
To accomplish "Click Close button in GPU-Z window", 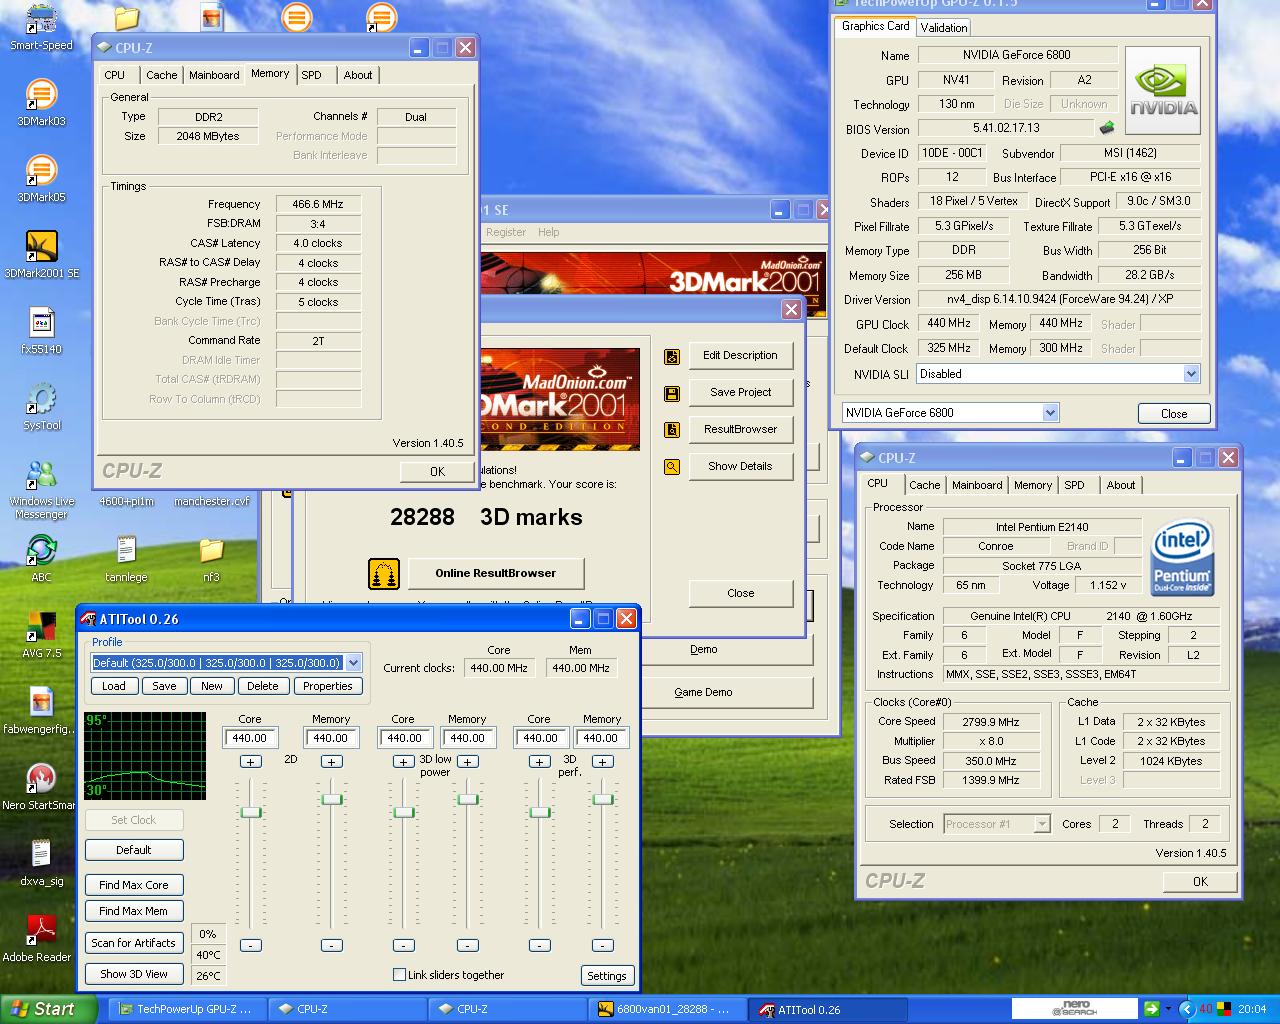I will (x=1174, y=413).
